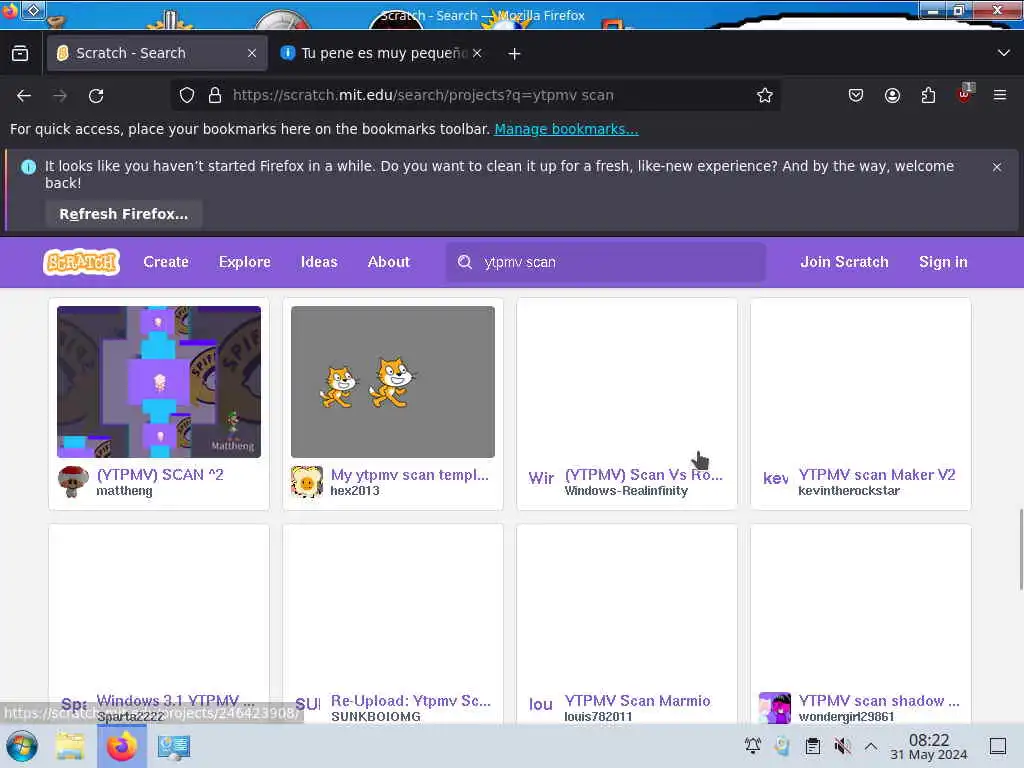
Task: Open the Create menu item
Action: [x=166, y=262]
